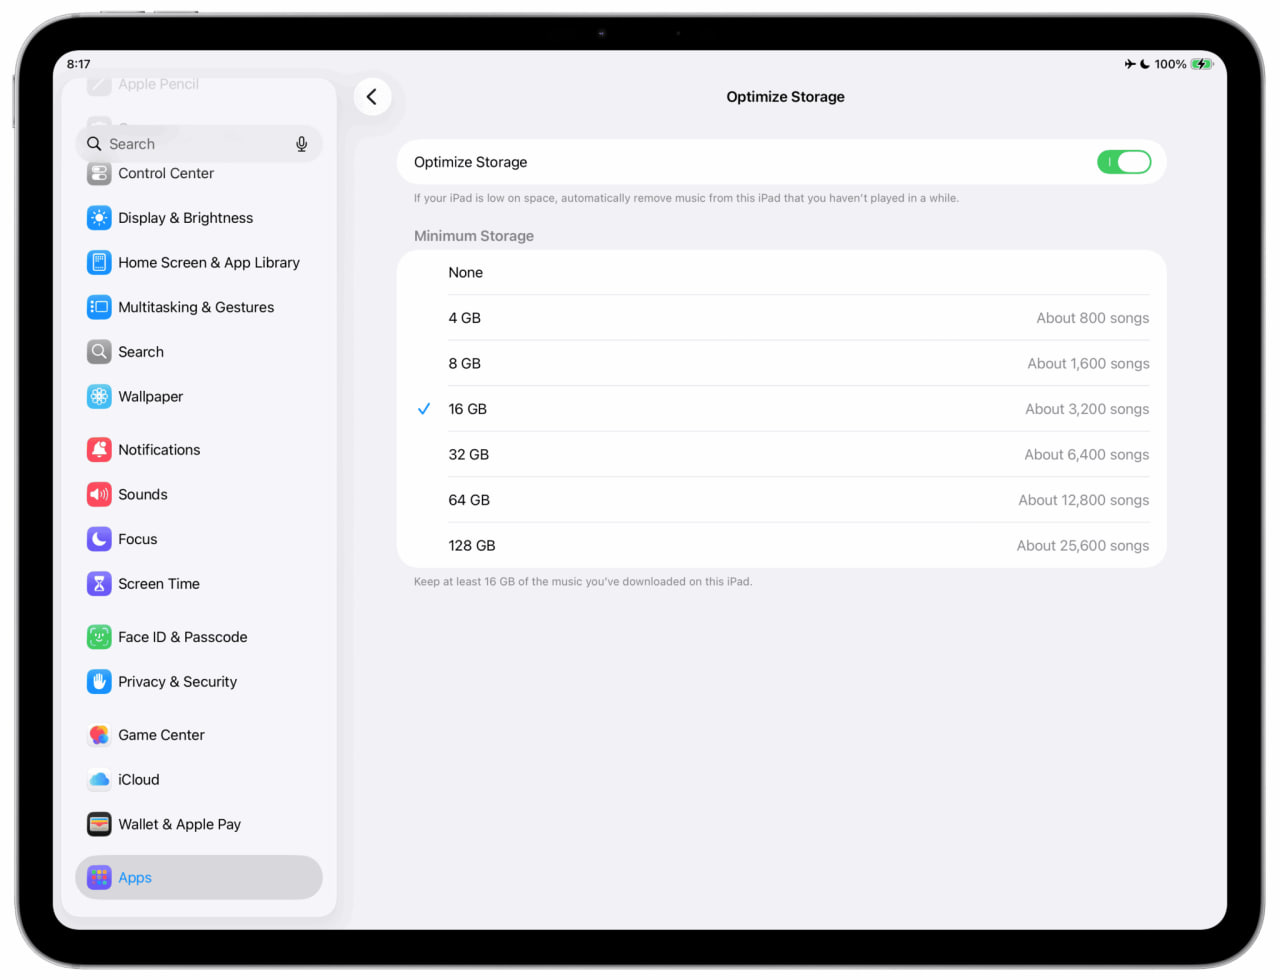Click the Settings search field
Screen dimensions: 1280x980
click(x=190, y=144)
